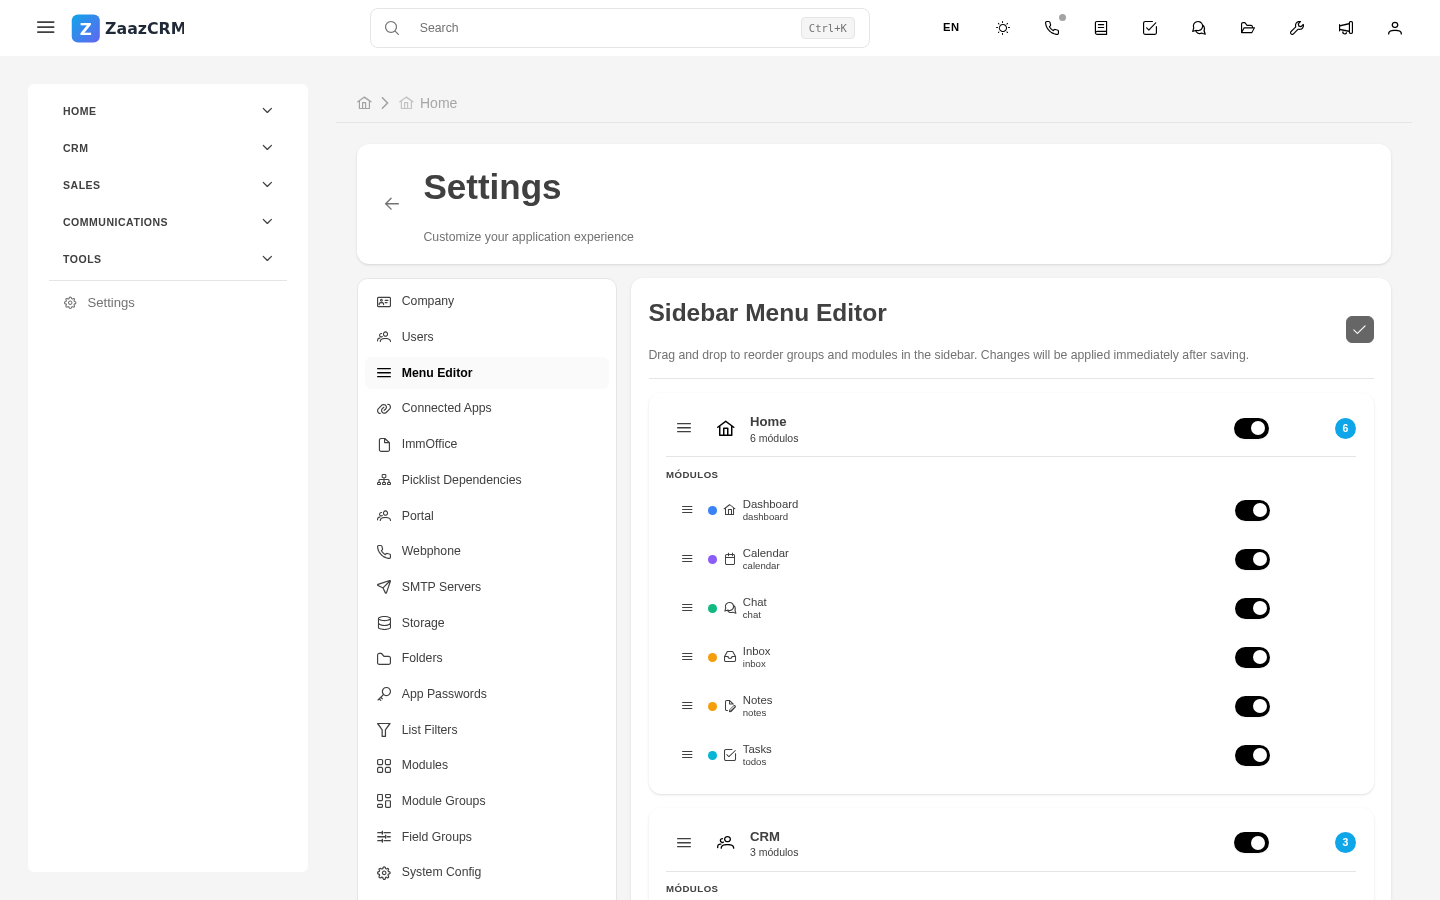Click the people icon of CRM group
This screenshot has height=900, width=1440.
point(726,843)
